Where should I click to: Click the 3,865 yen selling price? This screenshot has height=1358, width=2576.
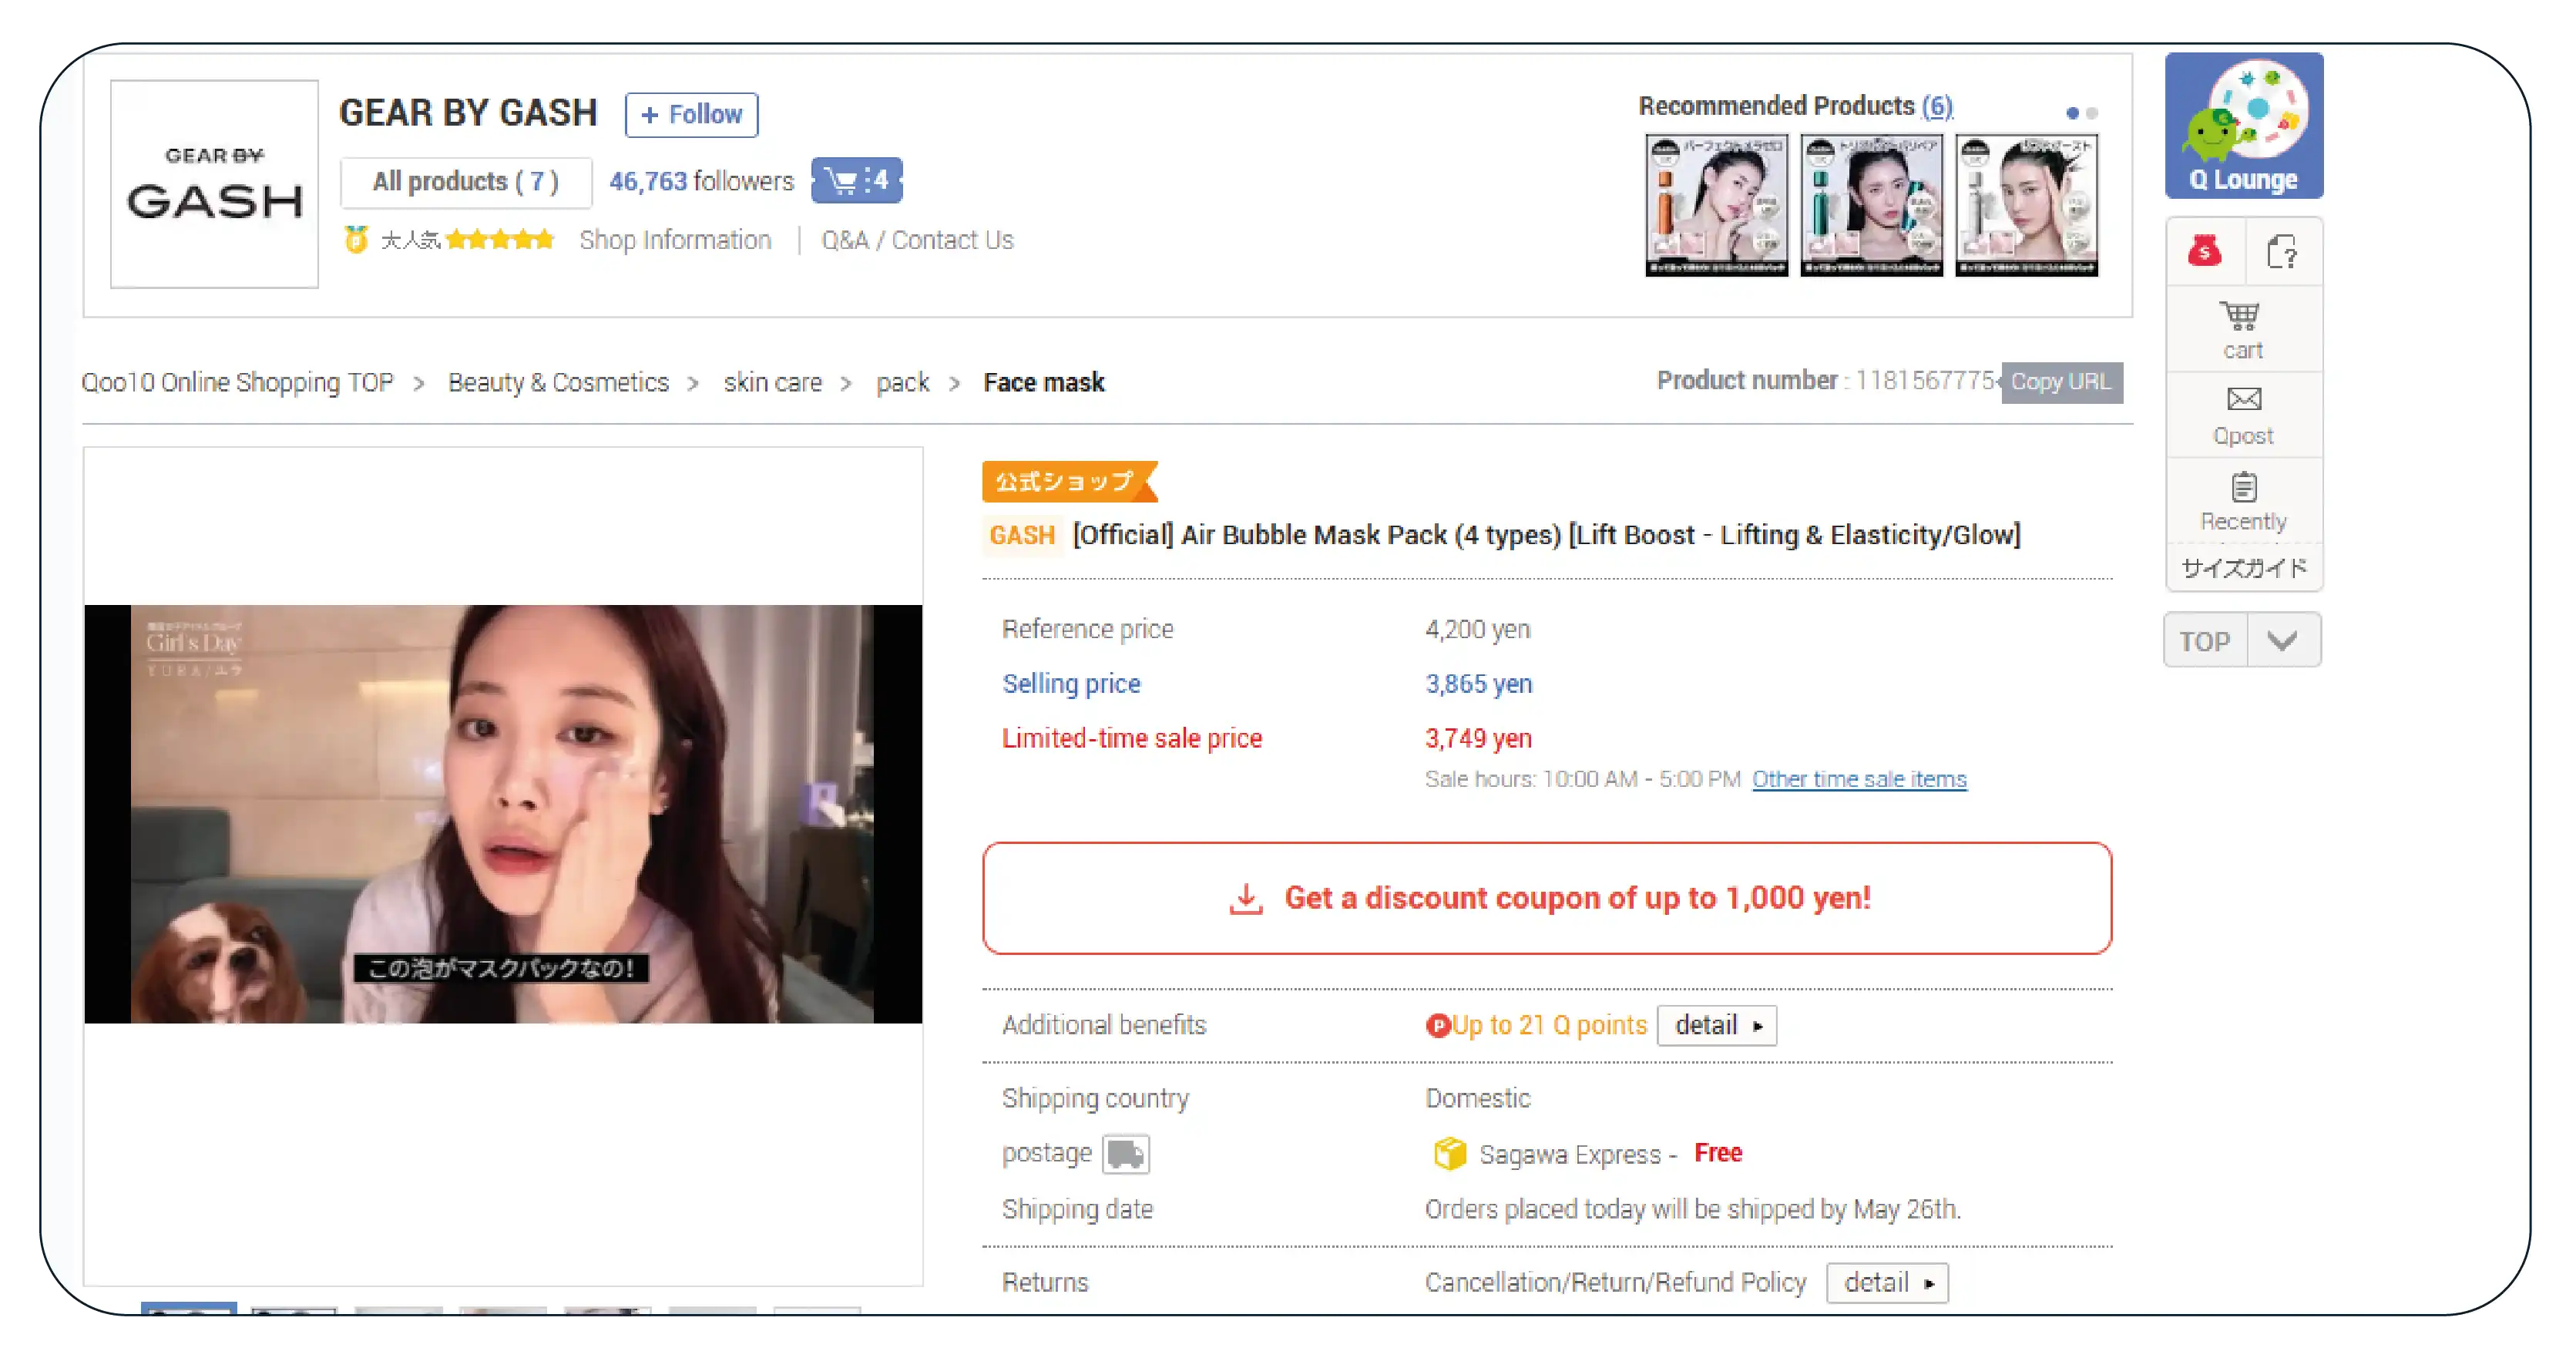1478,684
